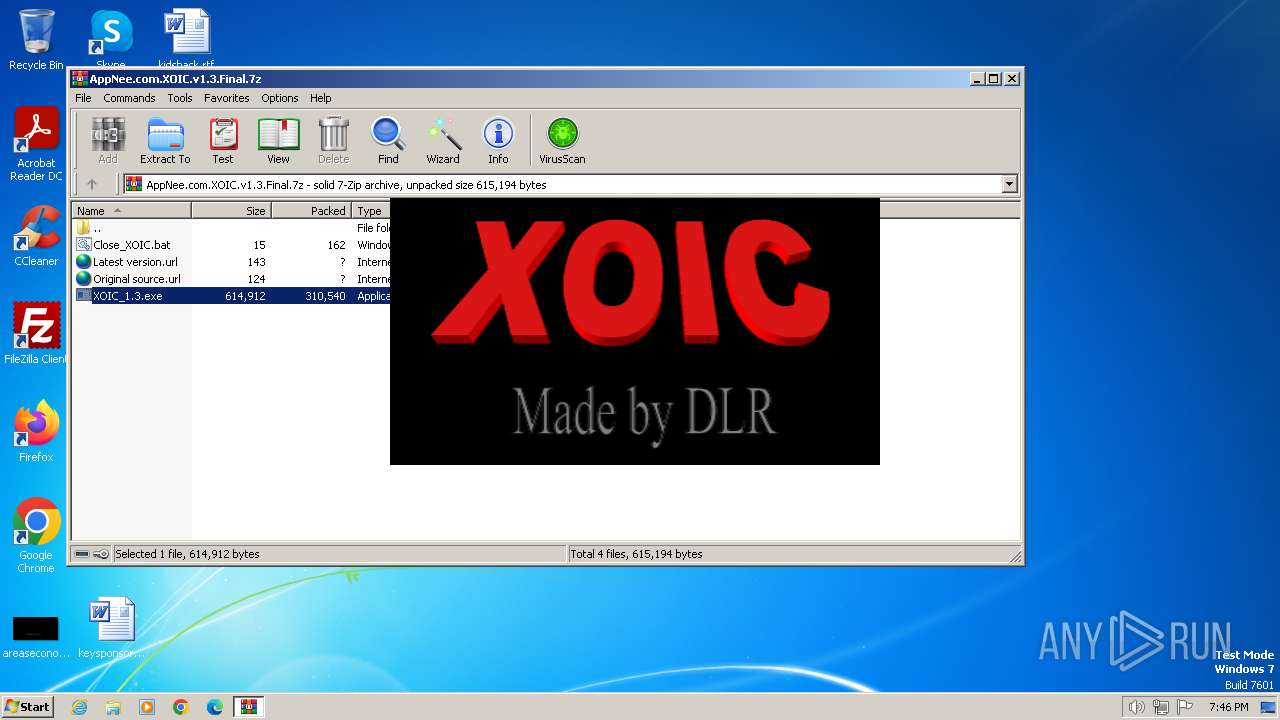Click the Action Center flag tray icon
1280x720 pixels.
click(x=1186, y=707)
